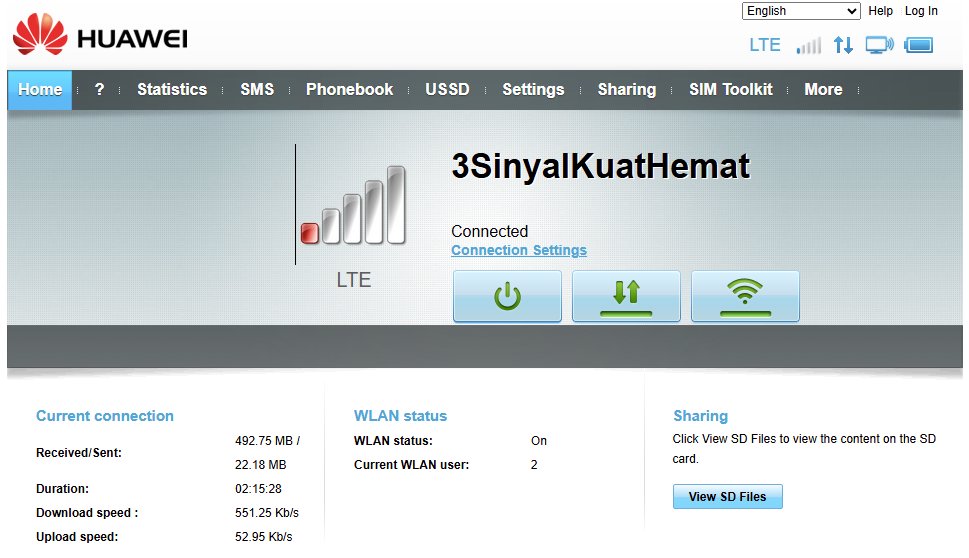The width and height of the screenshot is (969, 558).
Task: Click the upload speed value 52.95 Kb/s
Action: click(x=263, y=537)
